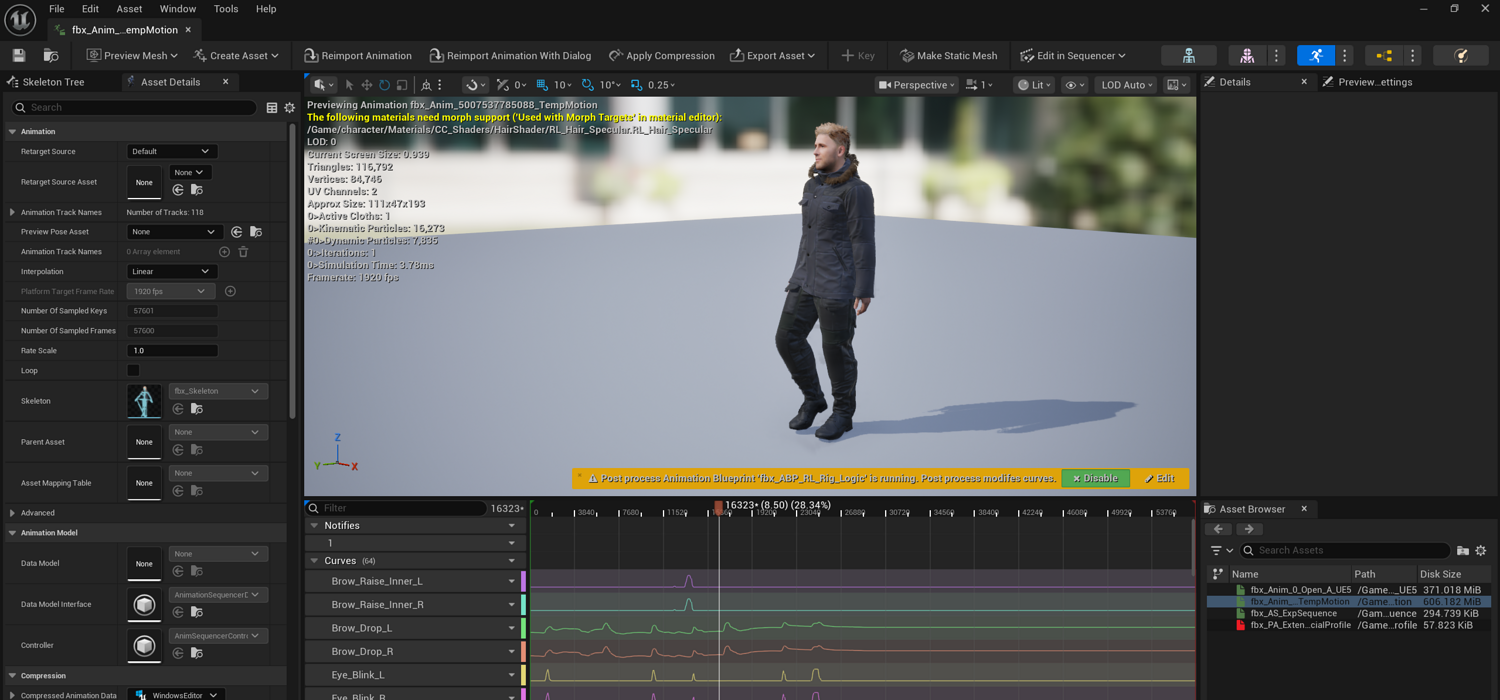Switch to Skeleton editor mode icon
The width and height of the screenshot is (1500, 700).
(x=1189, y=56)
